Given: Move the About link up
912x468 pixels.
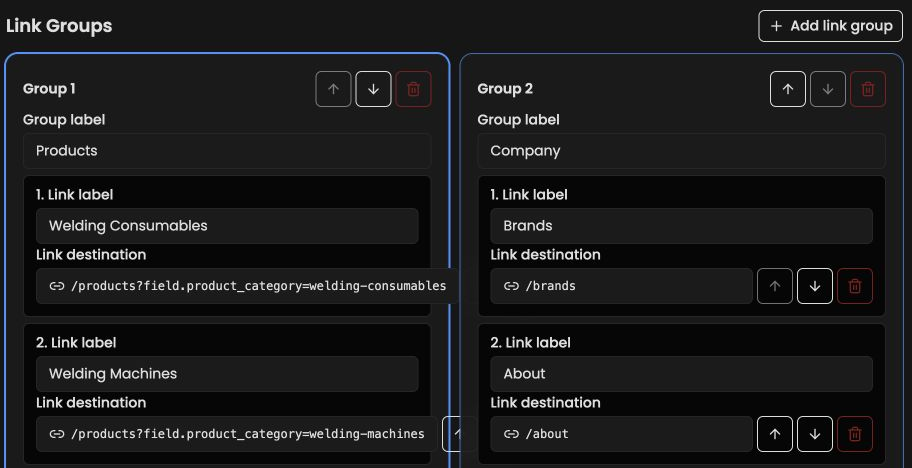Looking at the screenshot, I should pyautogui.click(x=775, y=434).
